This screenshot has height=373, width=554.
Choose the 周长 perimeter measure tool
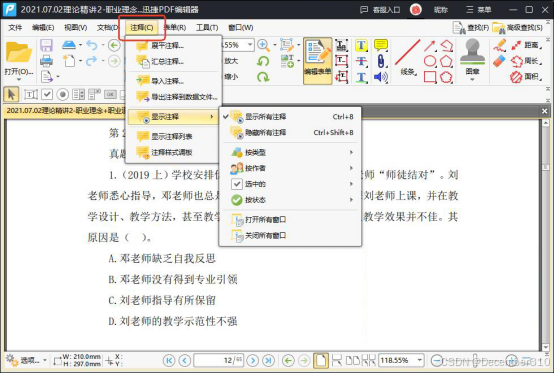tap(526, 61)
